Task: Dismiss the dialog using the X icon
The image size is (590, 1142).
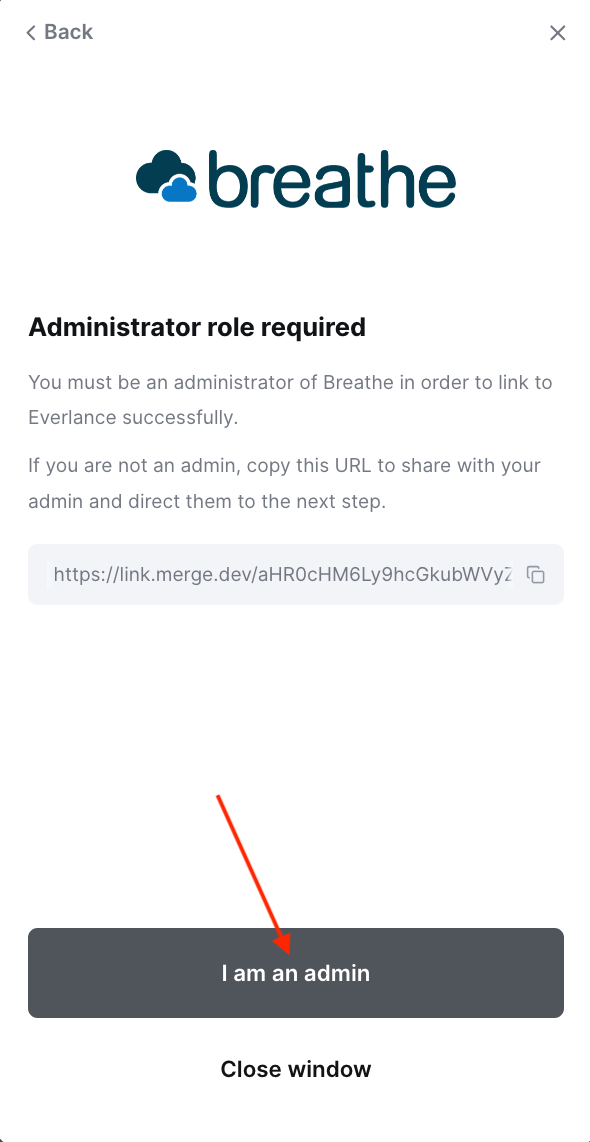Action: (x=557, y=32)
